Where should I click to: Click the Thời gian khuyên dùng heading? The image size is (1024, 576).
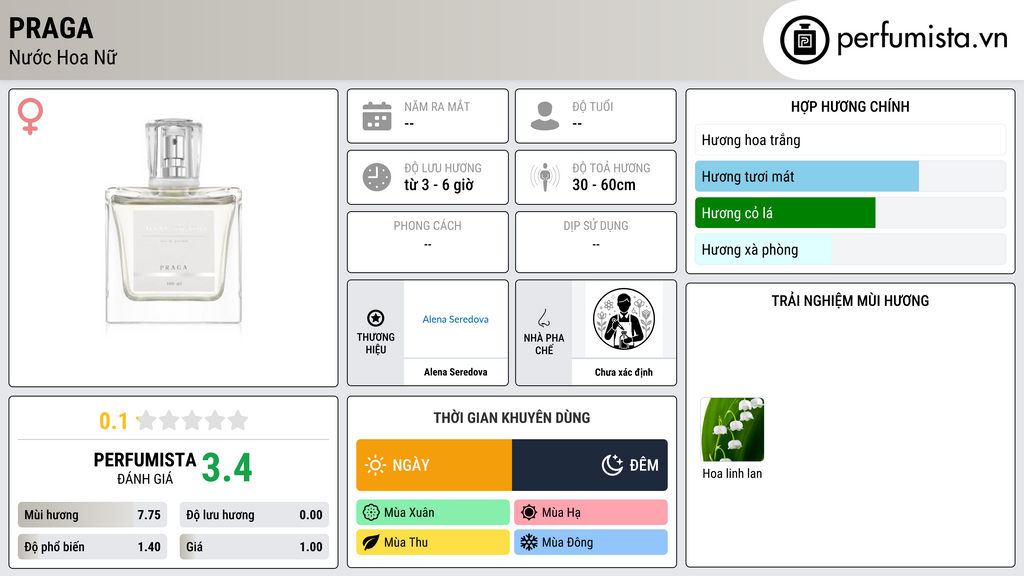(x=512, y=418)
